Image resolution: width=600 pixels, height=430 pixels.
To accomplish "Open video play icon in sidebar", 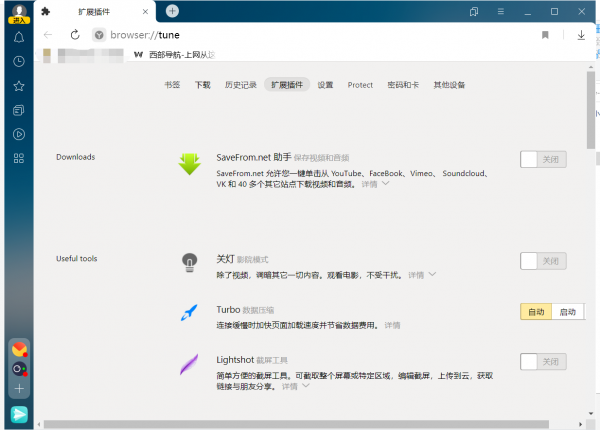I will 19,134.
